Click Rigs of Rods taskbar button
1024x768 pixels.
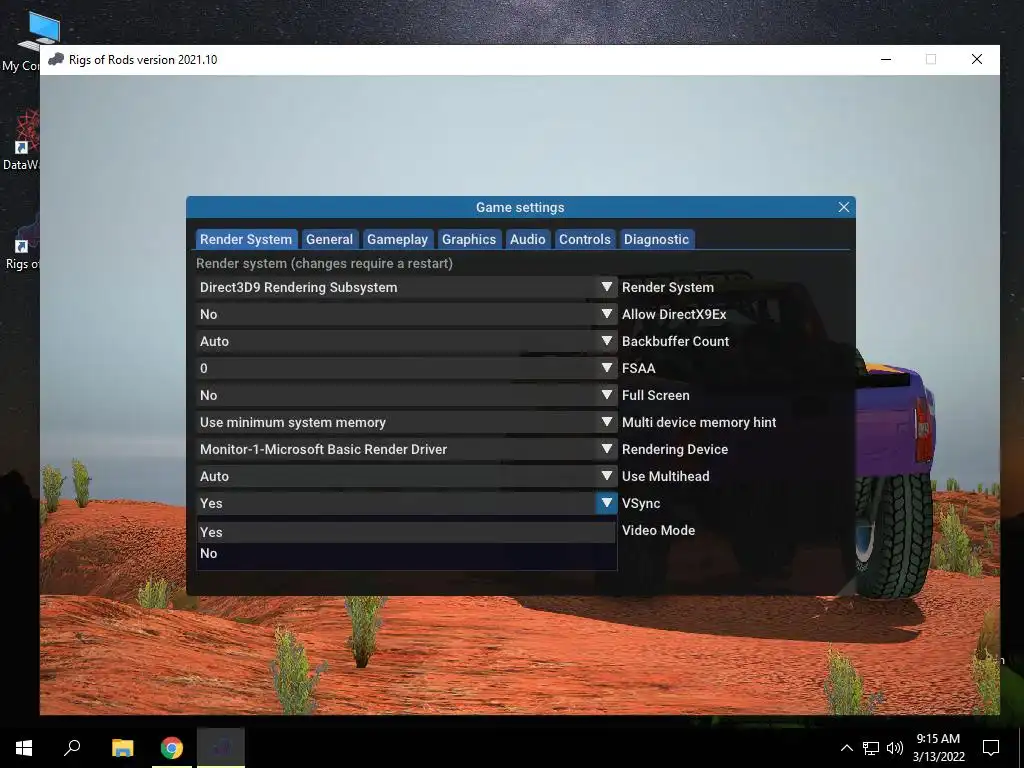tap(221, 748)
